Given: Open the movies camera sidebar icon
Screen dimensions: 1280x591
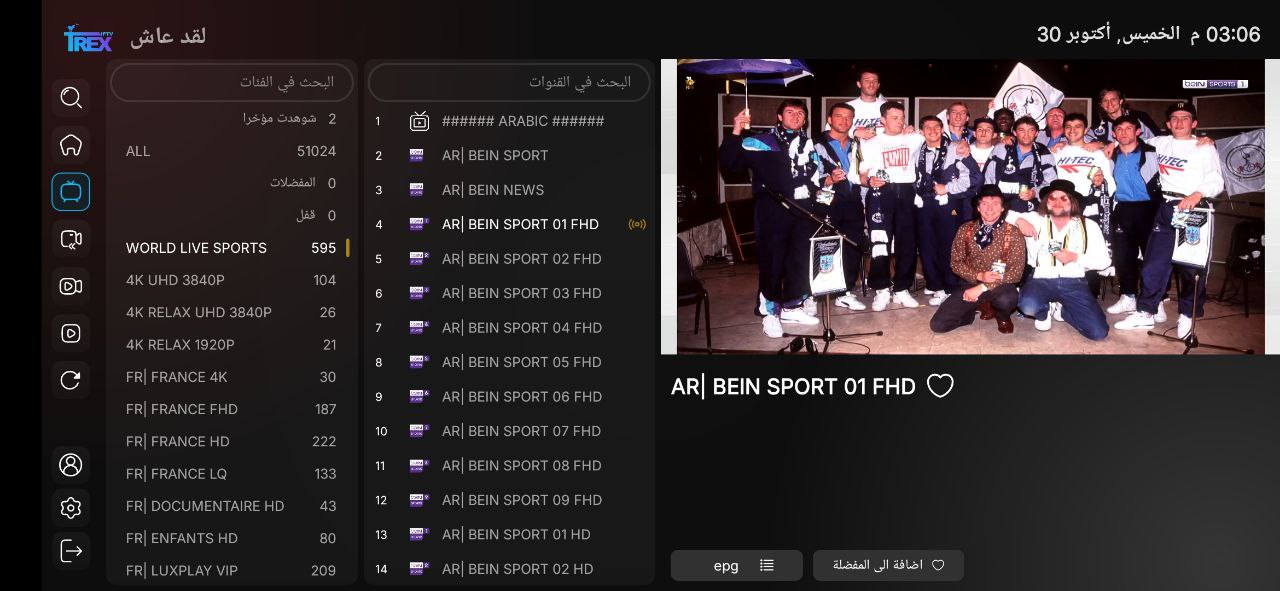Looking at the screenshot, I should (71, 286).
